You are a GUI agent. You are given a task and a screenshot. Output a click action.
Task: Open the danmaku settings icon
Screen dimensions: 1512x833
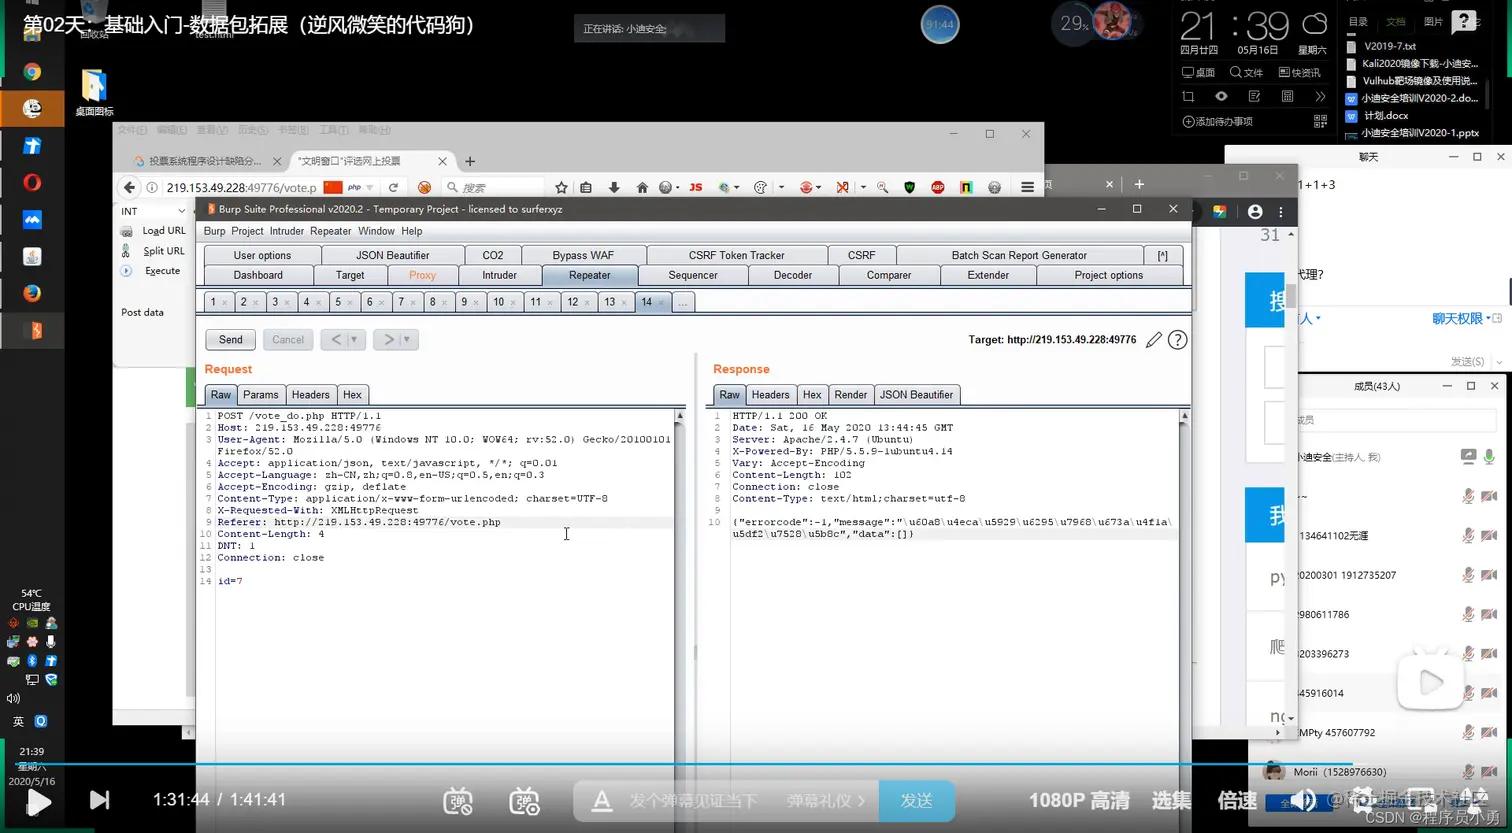coord(524,801)
